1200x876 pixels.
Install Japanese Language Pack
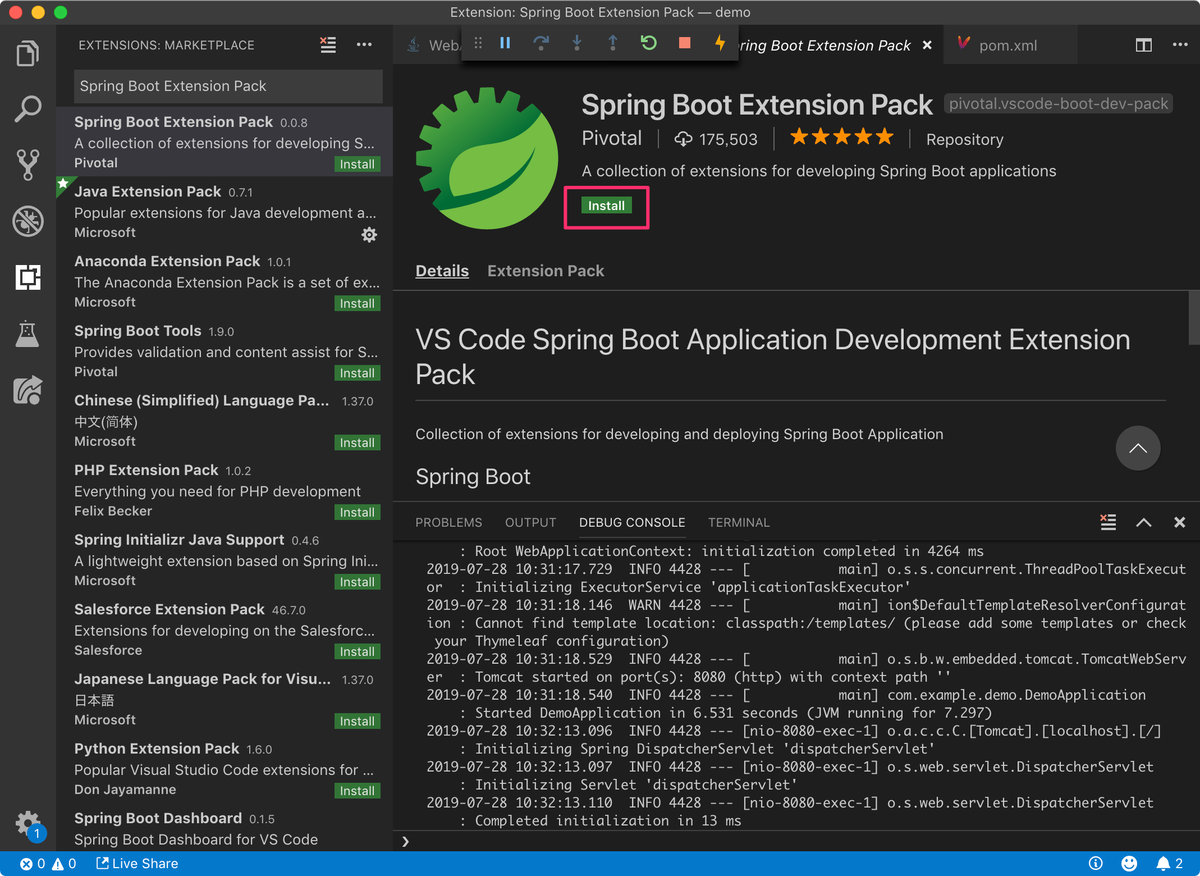(x=357, y=721)
